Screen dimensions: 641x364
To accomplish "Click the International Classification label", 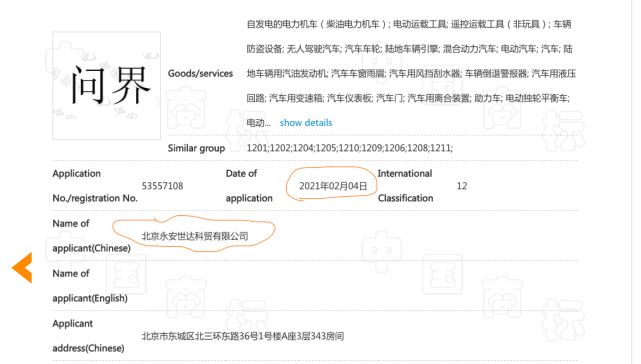I will (405, 186).
